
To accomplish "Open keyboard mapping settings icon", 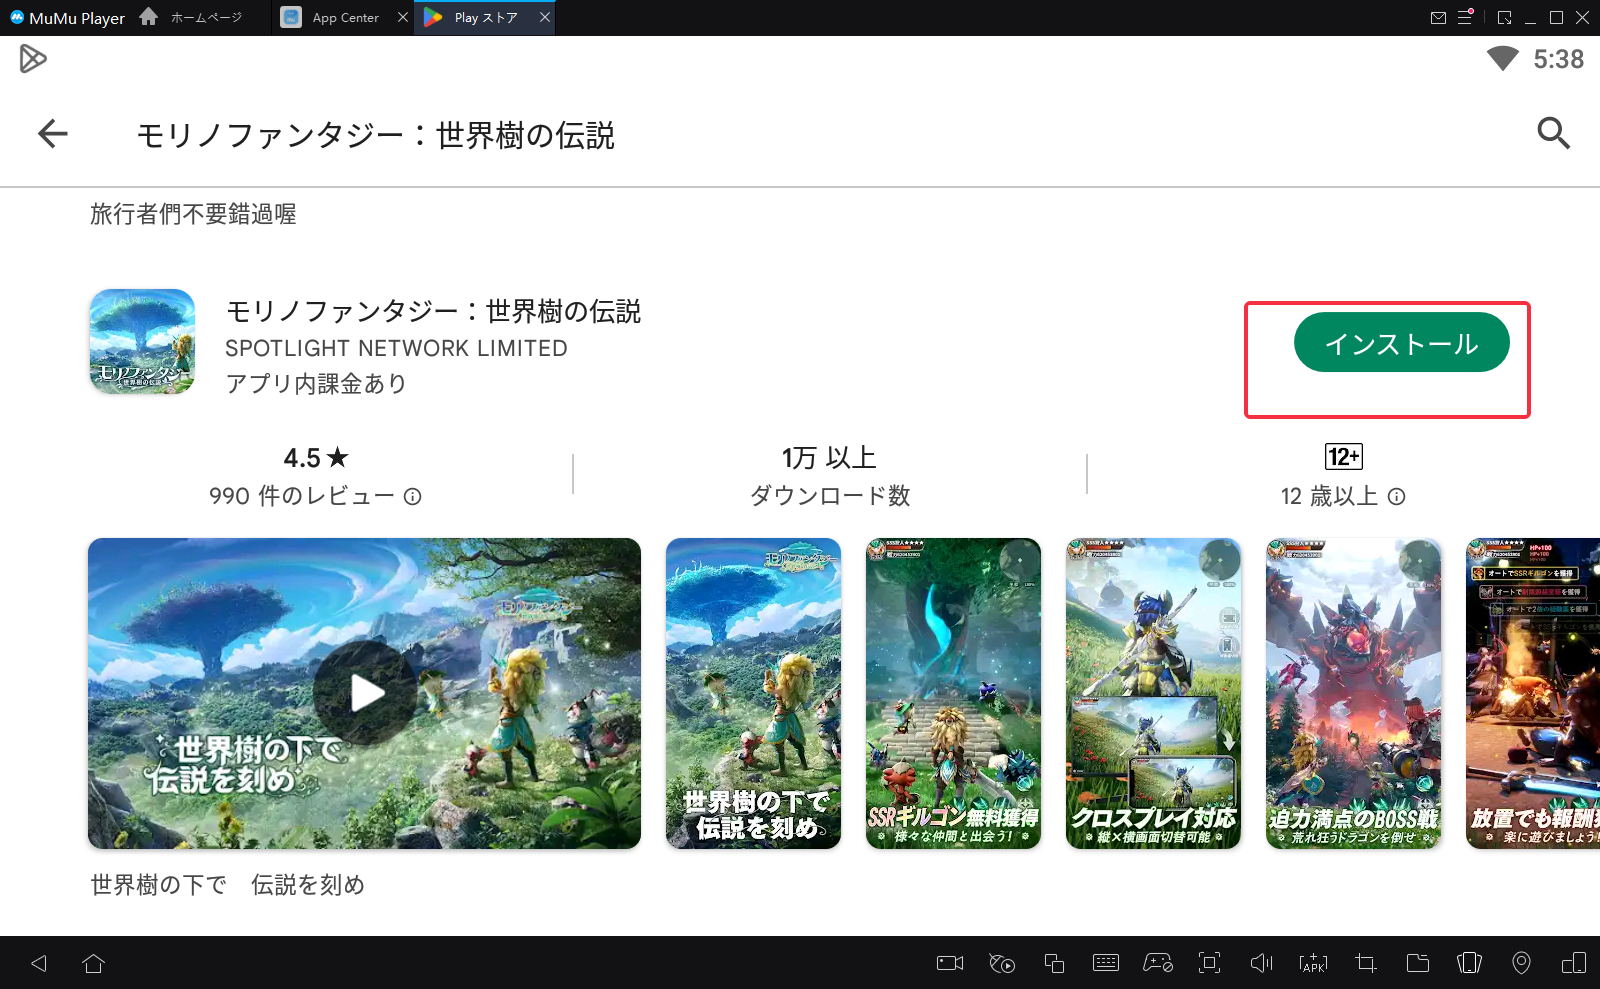I will [x=1106, y=963].
